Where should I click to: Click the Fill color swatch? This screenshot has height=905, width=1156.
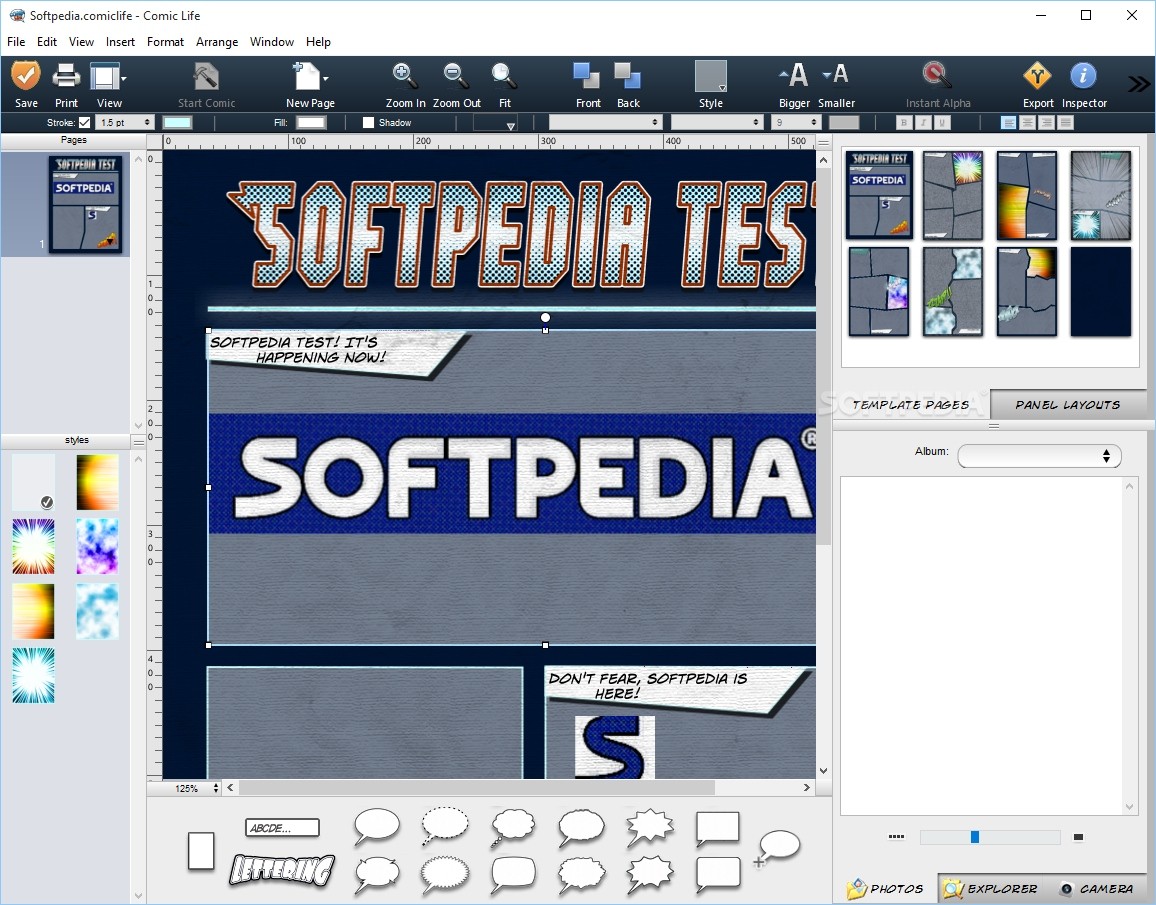point(311,122)
